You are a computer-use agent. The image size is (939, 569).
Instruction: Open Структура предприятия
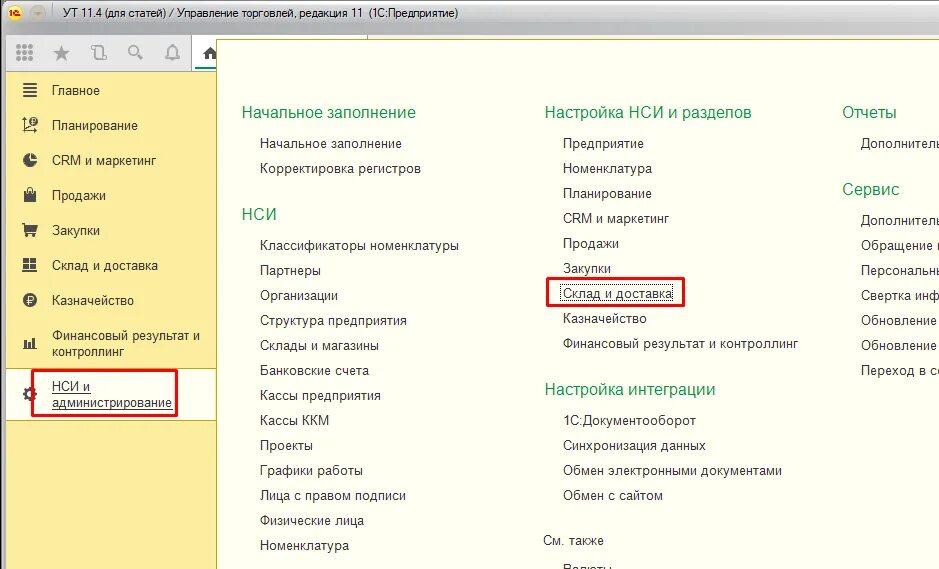[333, 321]
